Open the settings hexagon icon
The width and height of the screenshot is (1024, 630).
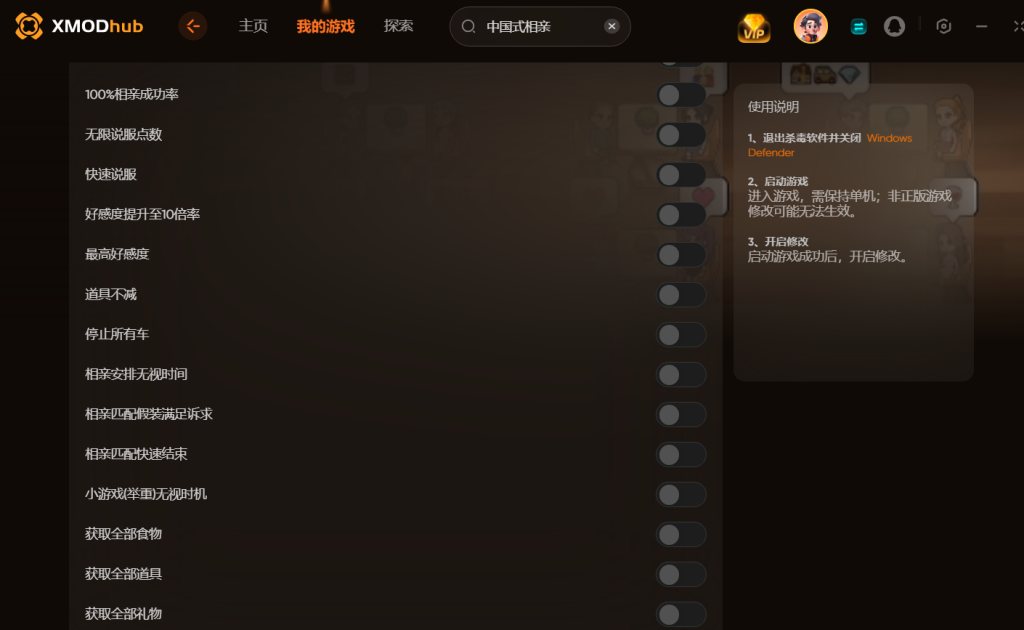pyautogui.click(x=943, y=26)
